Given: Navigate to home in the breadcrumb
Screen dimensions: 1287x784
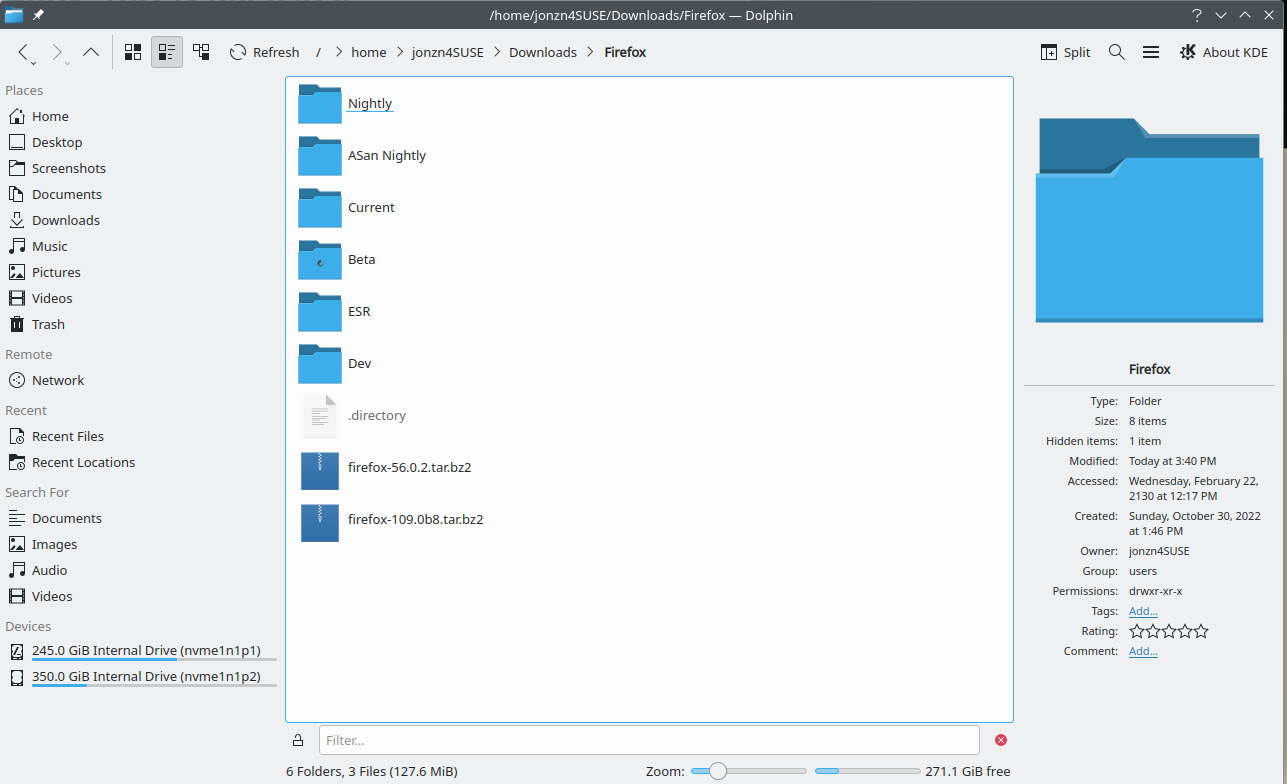Looking at the screenshot, I should point(369,52).
